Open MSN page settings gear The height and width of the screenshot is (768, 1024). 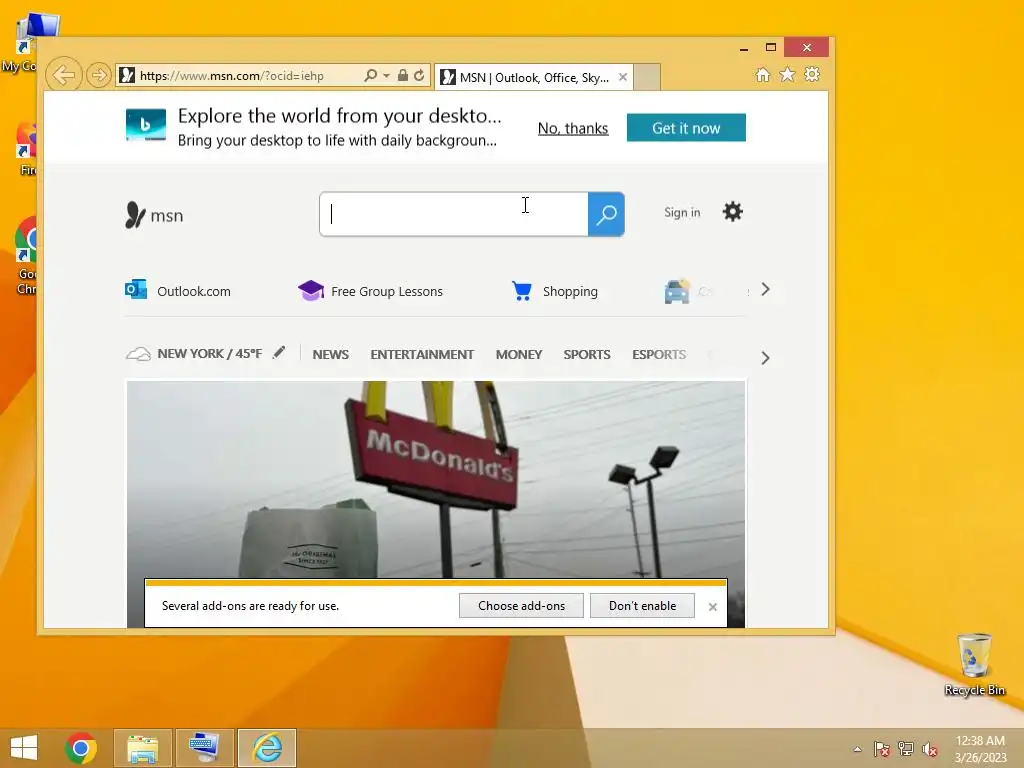733,212
